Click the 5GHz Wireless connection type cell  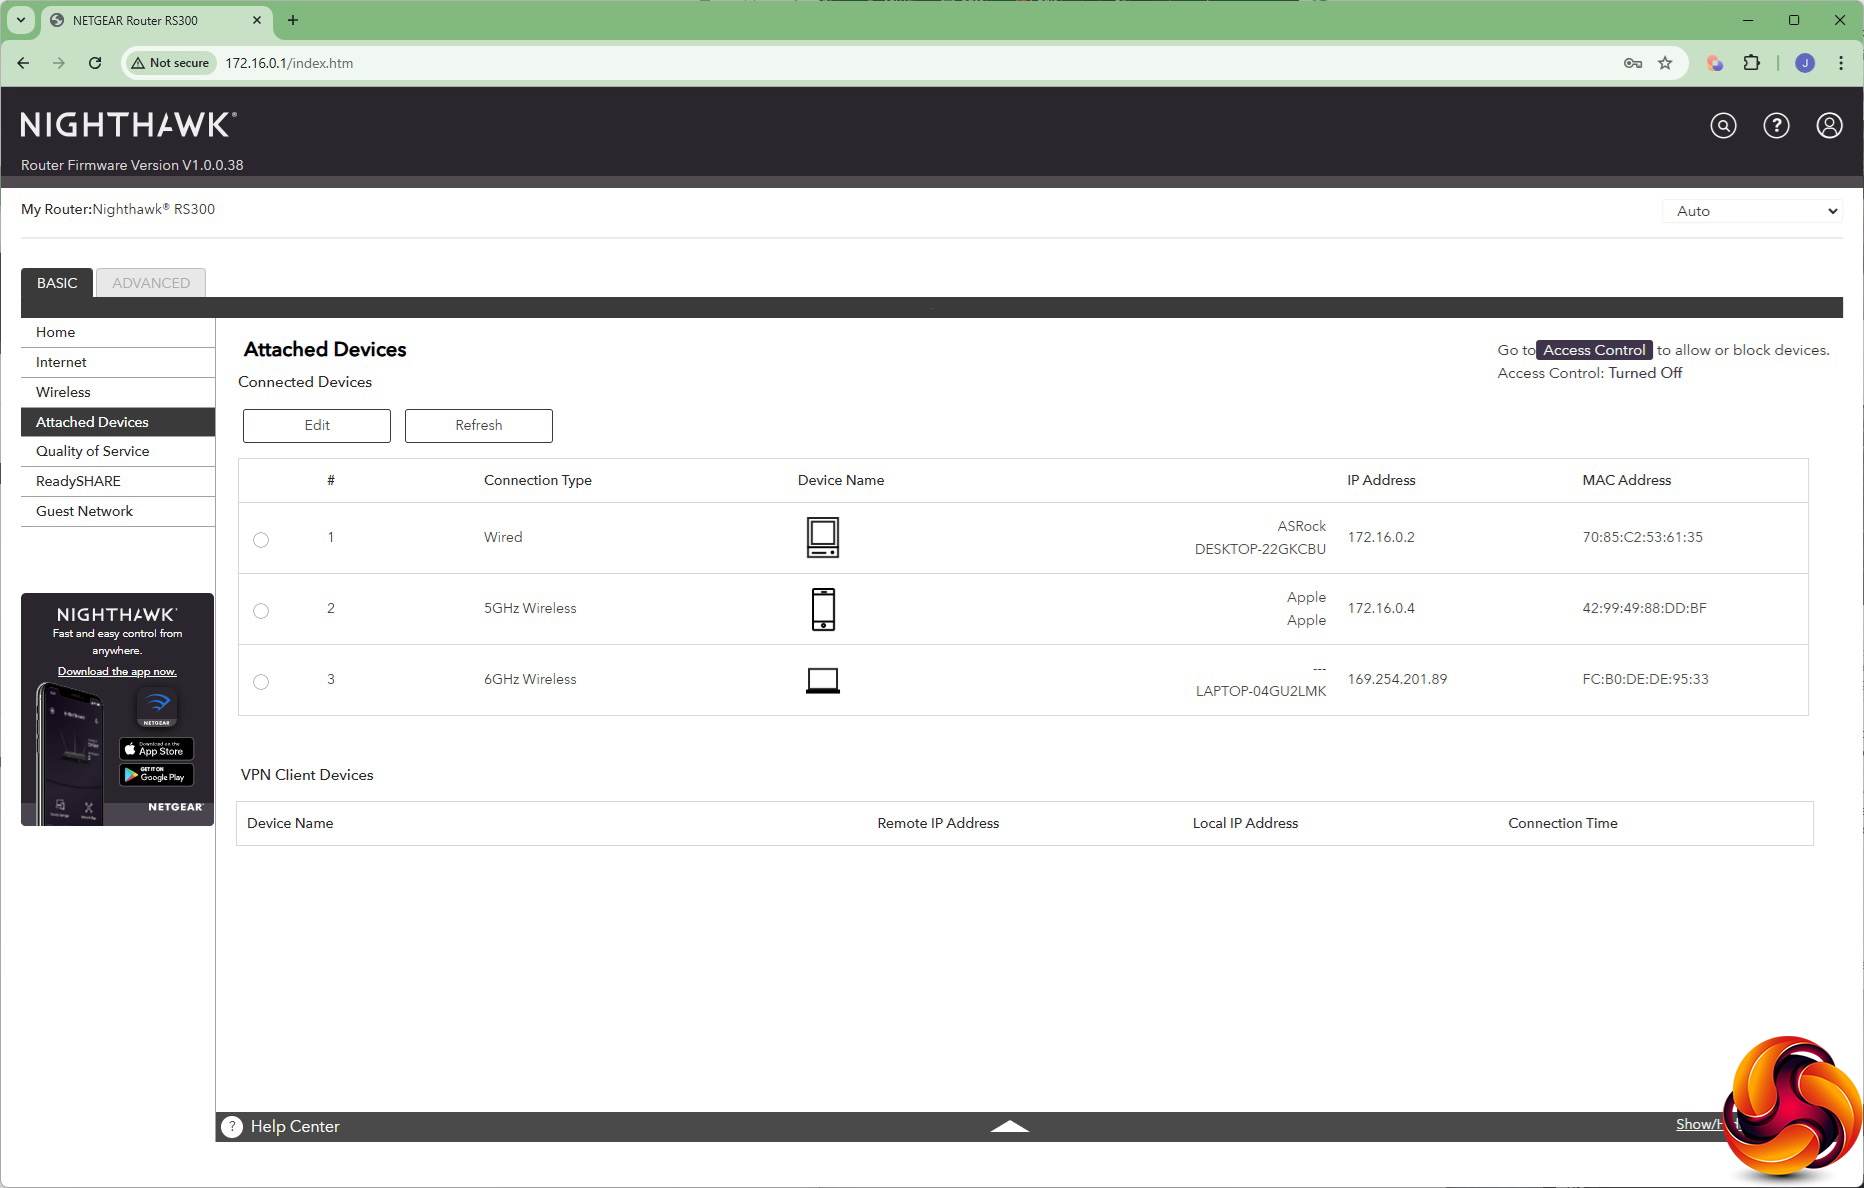(x=530, y=608)
